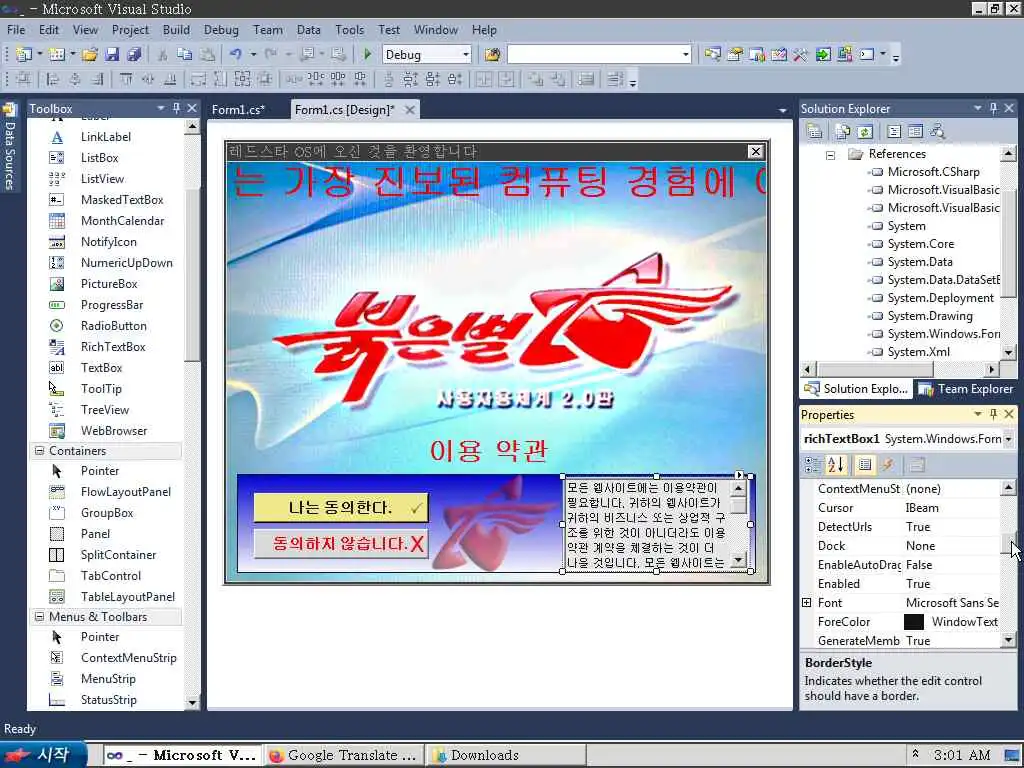The width and height of the screenshot is (1024, 768).
Task: Click the DetectUrls property value True
Action: tap(918, 527)
